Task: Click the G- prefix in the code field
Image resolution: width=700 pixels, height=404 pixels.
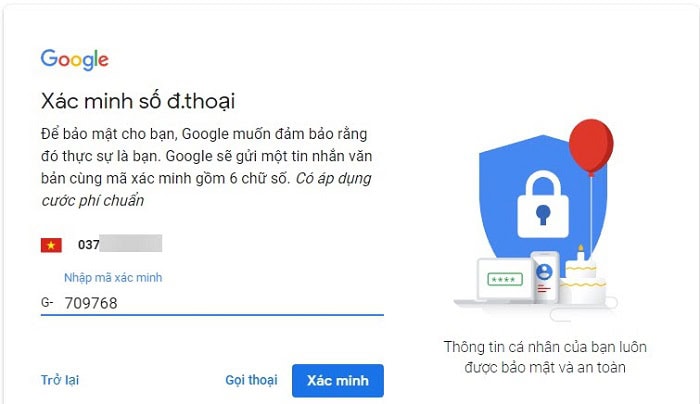Action: point(47,303)
